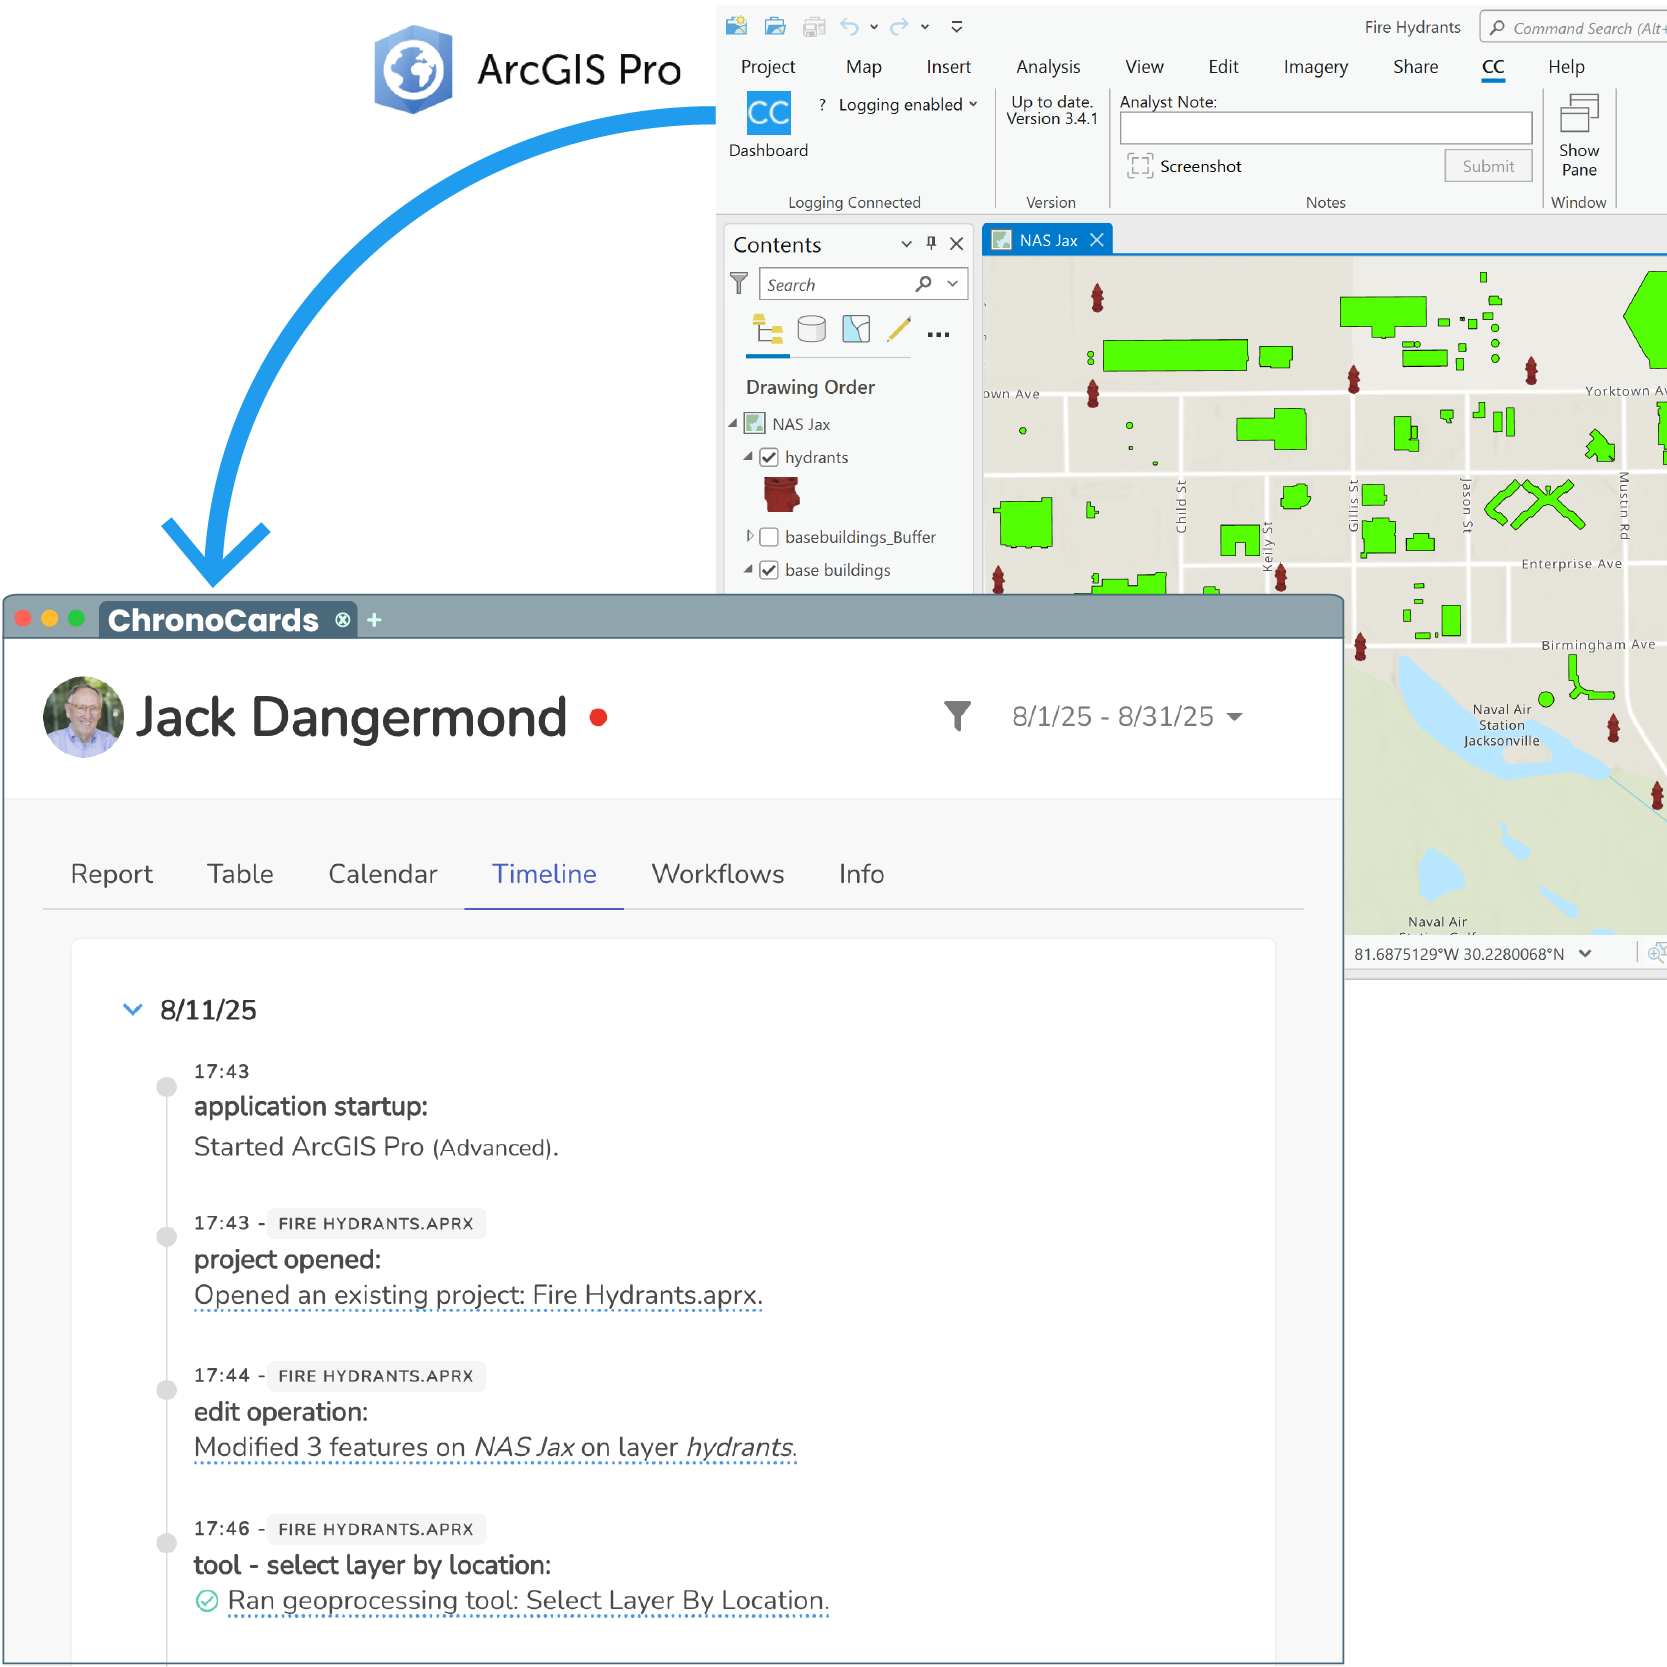Open the ChronoCards Dashboard icon

[x=768, y=114]
